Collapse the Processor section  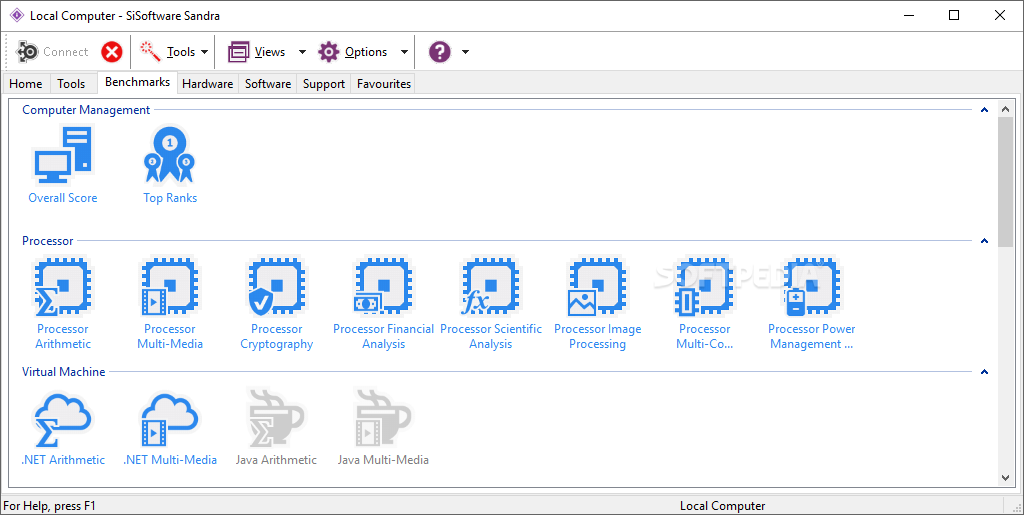click(x=984, y=241)
